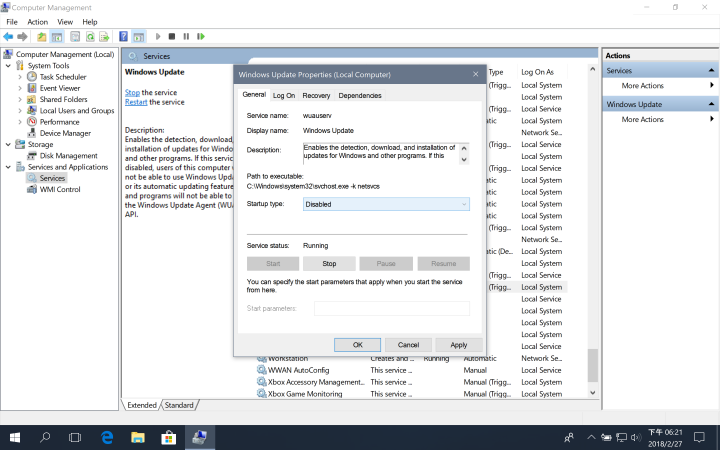Click the Properties toolbar icon
This screenshot has height=450, width=720.
click(x=75, y=36)
